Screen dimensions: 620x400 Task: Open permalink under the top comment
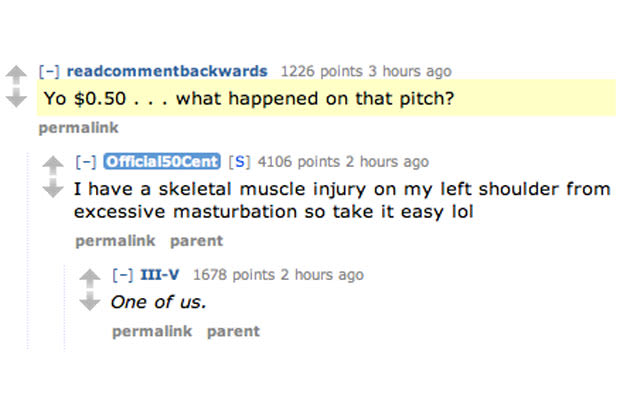[x=78, y=128]
